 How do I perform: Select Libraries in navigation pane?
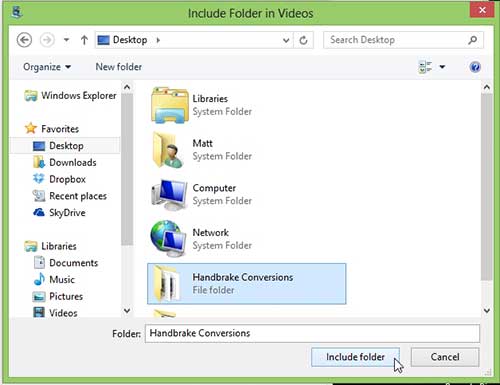click(59, 246)
